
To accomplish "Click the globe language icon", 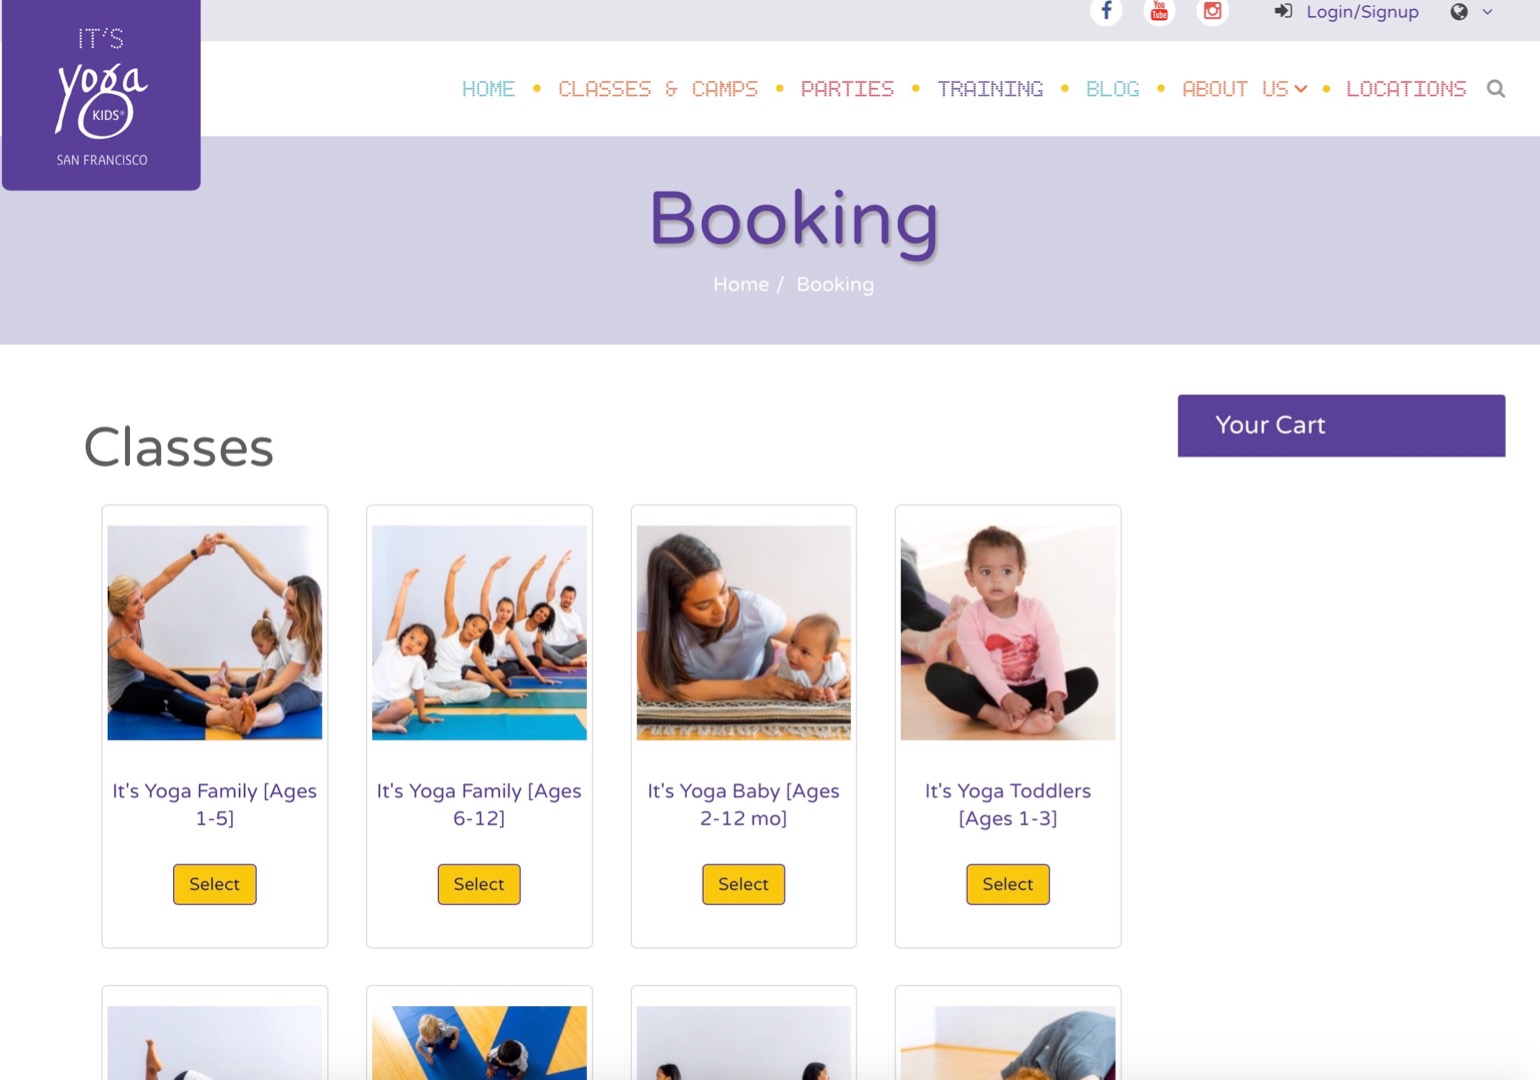I will (x=1459, y=12).
